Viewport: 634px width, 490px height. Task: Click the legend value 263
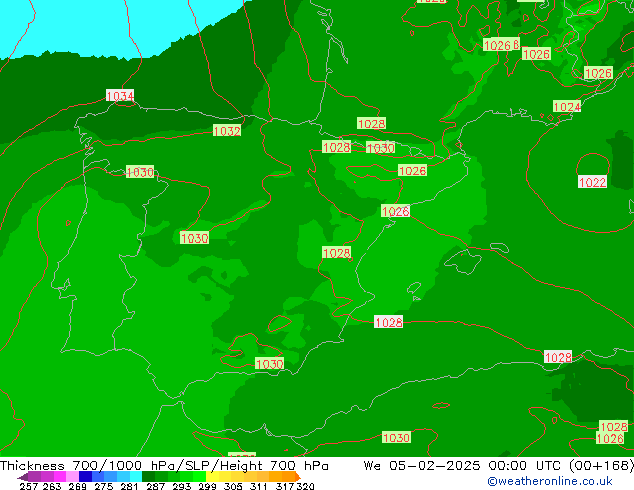coord(52,486)
